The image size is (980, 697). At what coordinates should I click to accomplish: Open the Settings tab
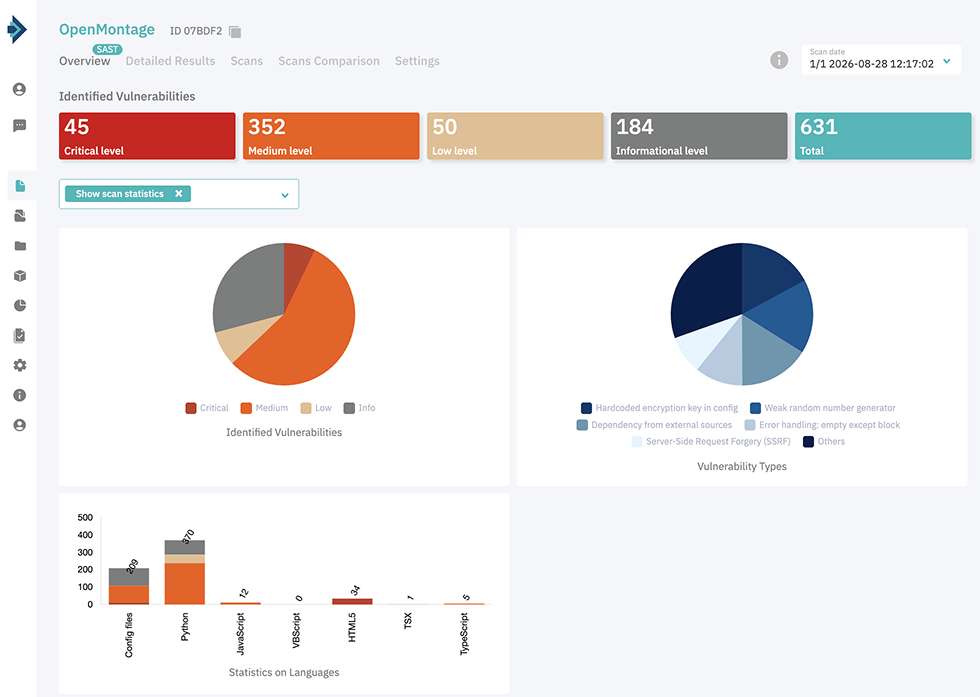[417, 61]
